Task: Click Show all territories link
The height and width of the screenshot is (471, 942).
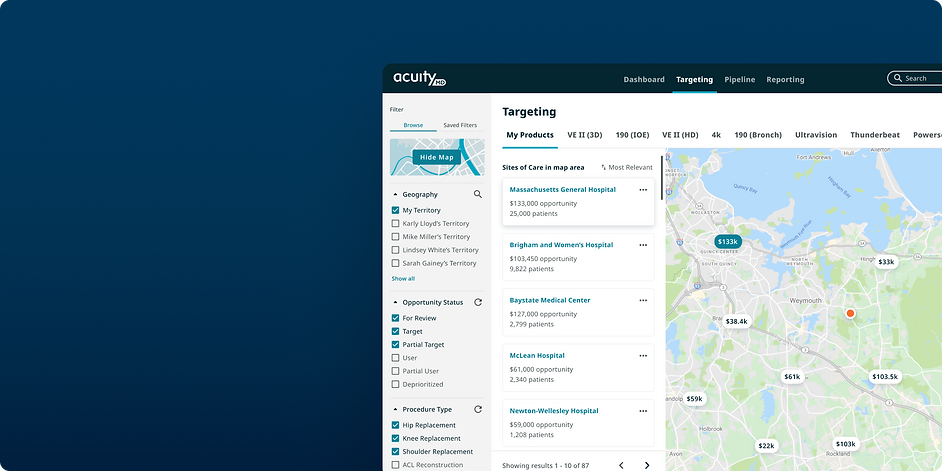Action: pos(403,279)
